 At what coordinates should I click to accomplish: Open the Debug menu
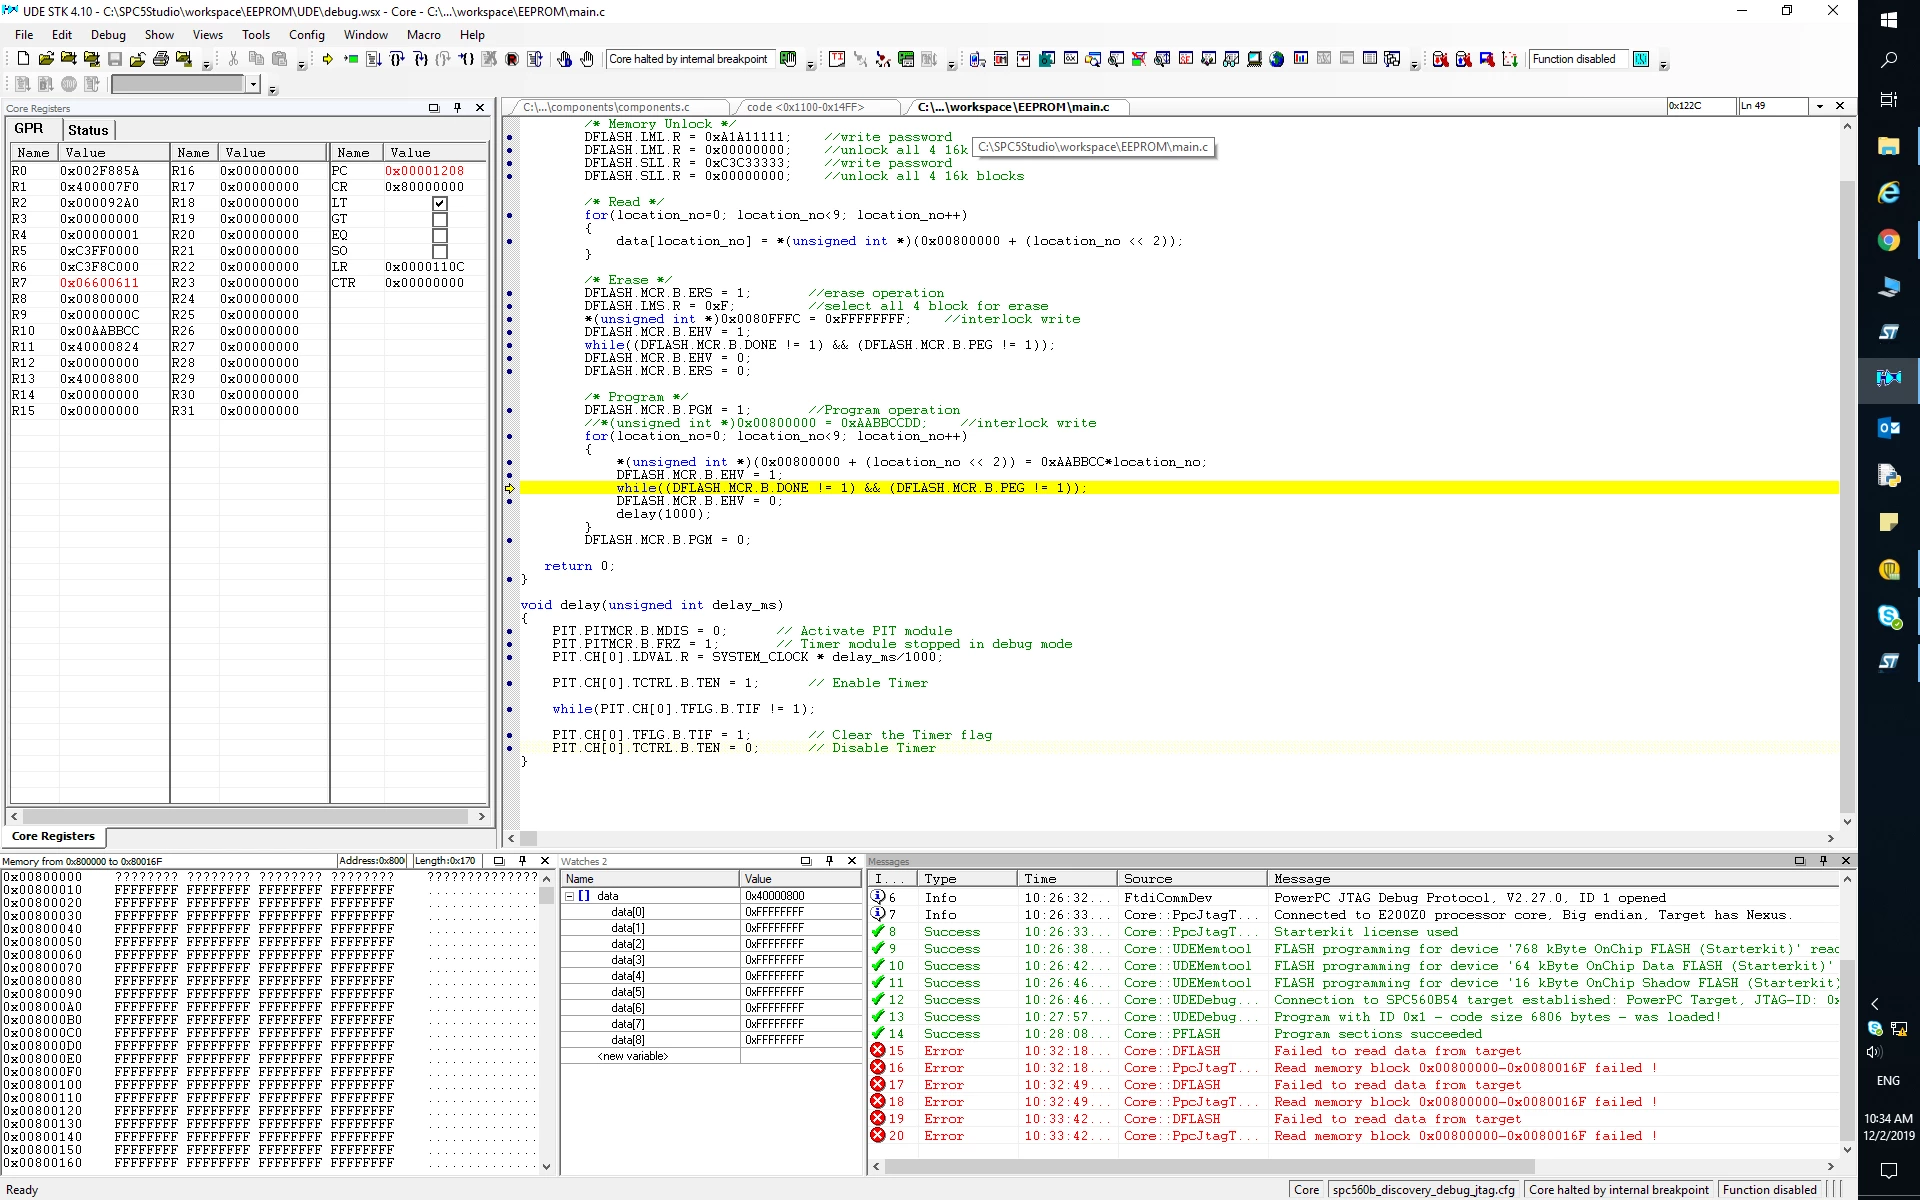coord(108,34)
